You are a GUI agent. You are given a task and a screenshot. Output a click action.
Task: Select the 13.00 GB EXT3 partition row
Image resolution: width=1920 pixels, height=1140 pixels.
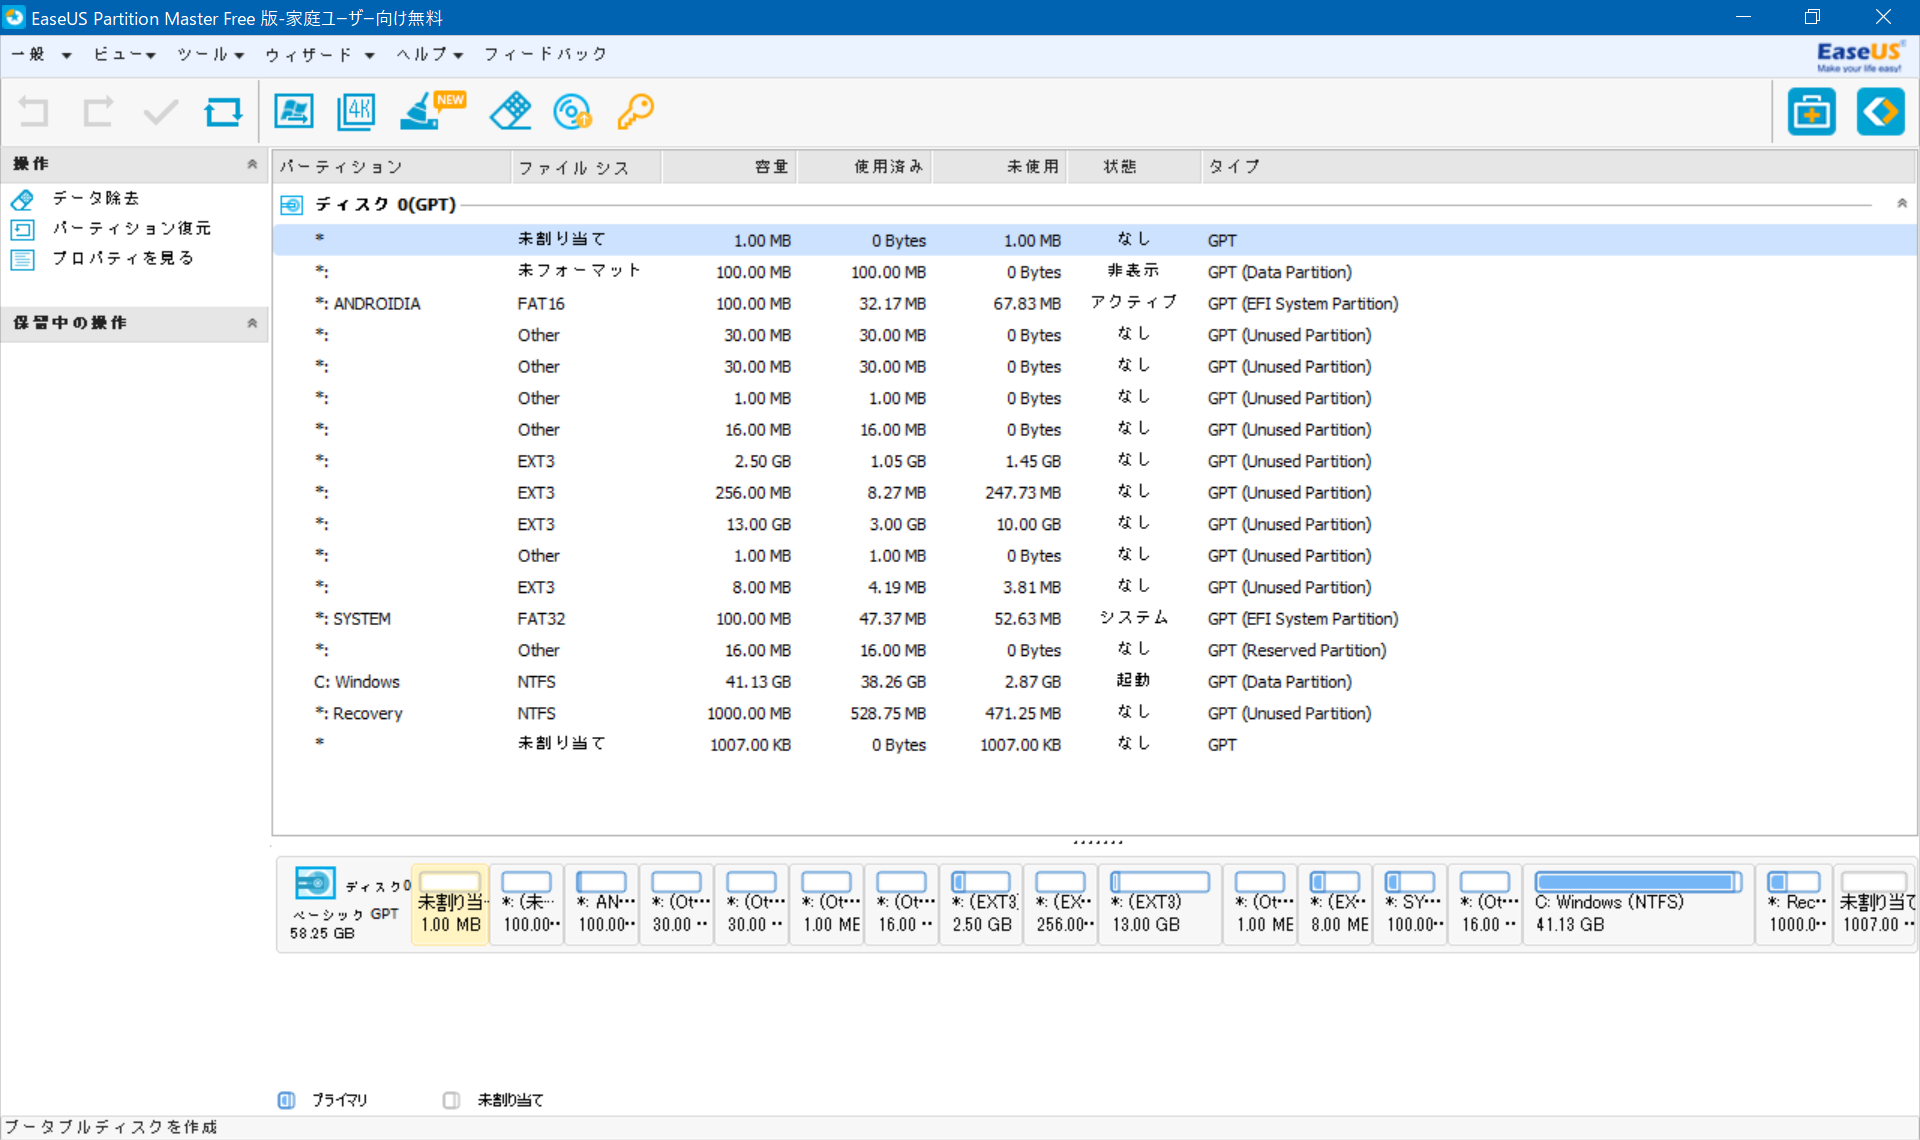1094,524
